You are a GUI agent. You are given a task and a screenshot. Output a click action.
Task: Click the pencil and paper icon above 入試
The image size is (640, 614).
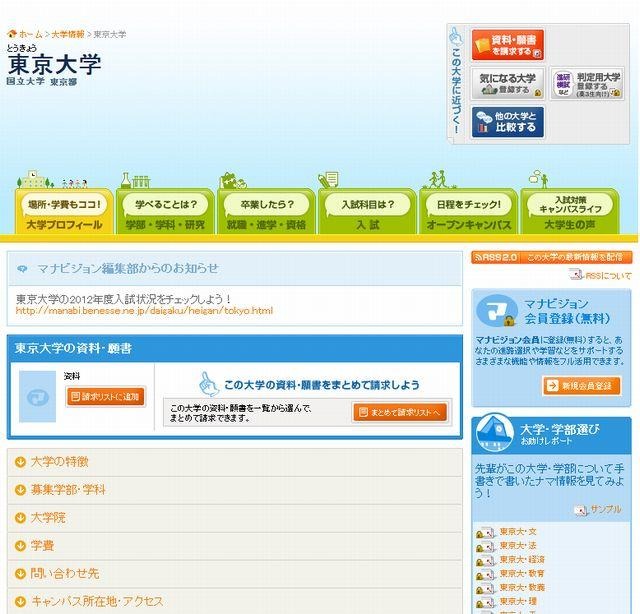[329, 180]
